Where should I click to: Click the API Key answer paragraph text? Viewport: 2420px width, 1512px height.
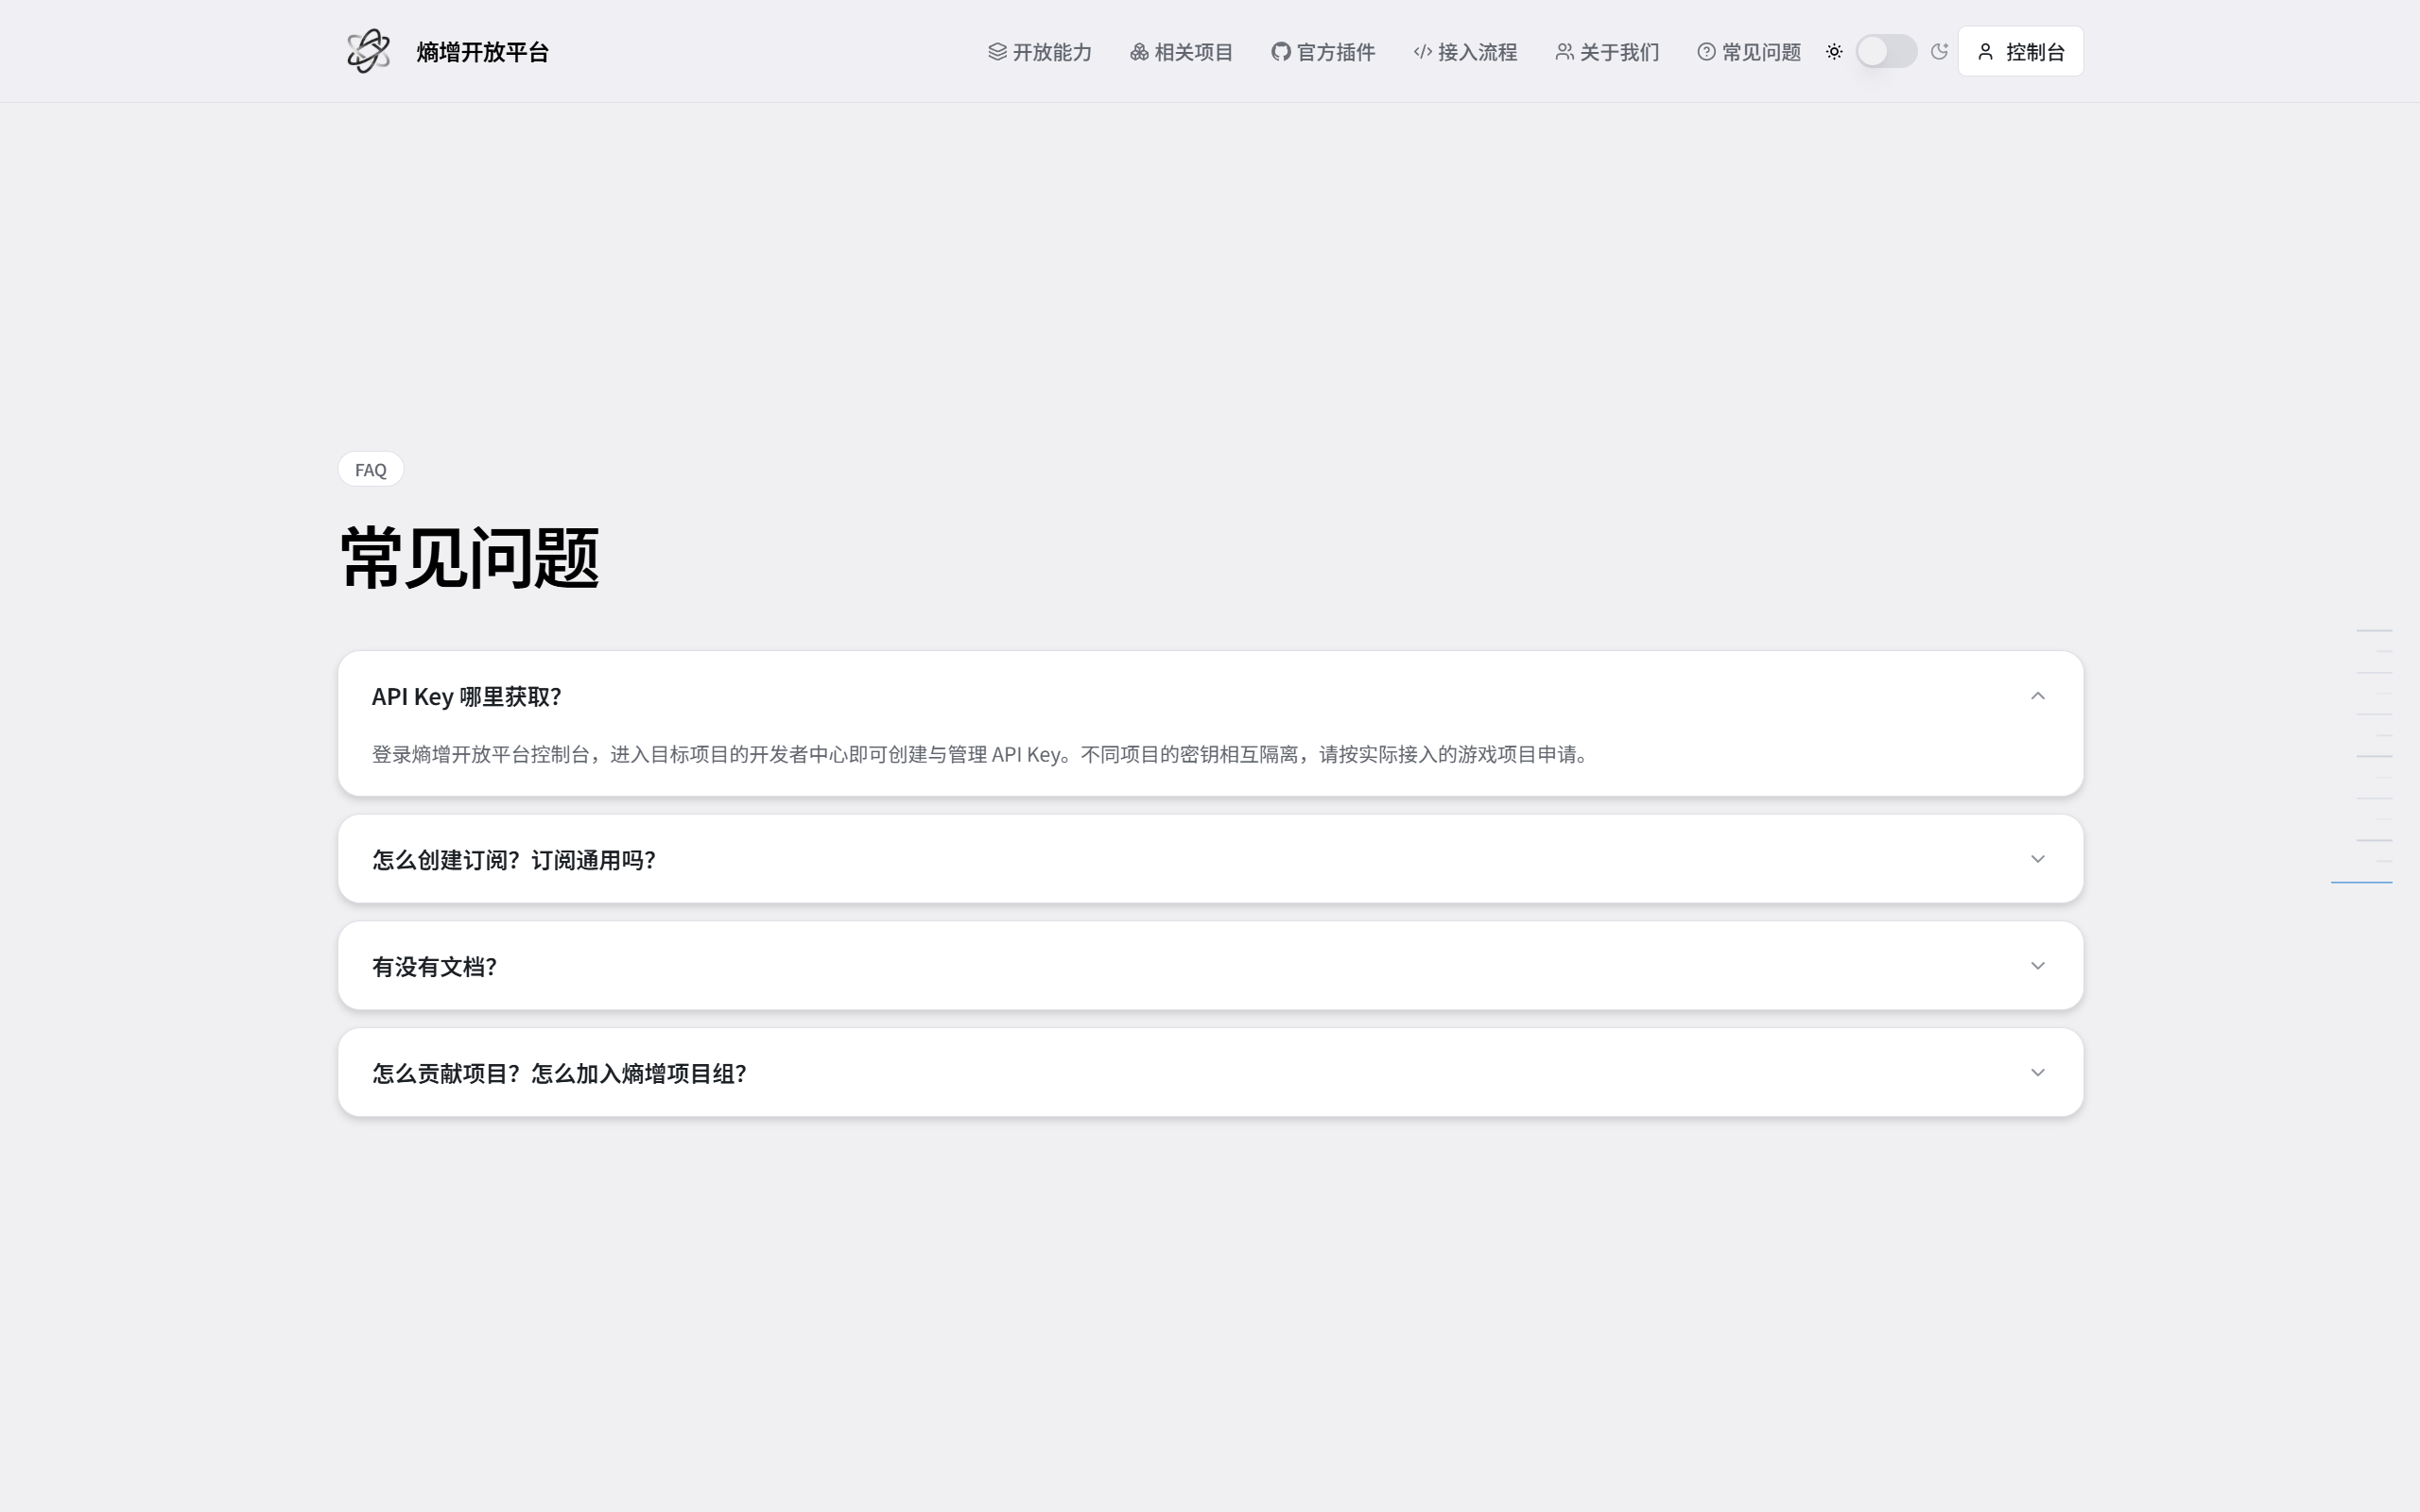click(x=982, y=754)
